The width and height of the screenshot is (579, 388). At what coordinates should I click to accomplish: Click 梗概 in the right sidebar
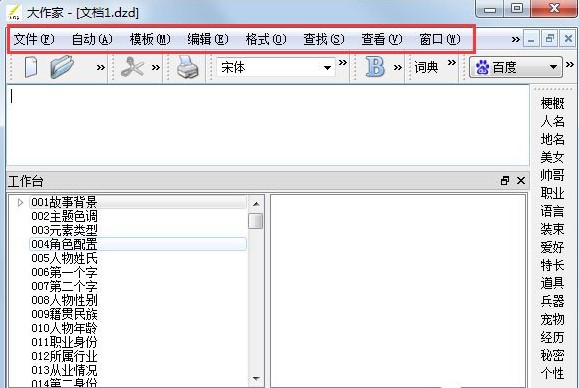tap(552, 103)
